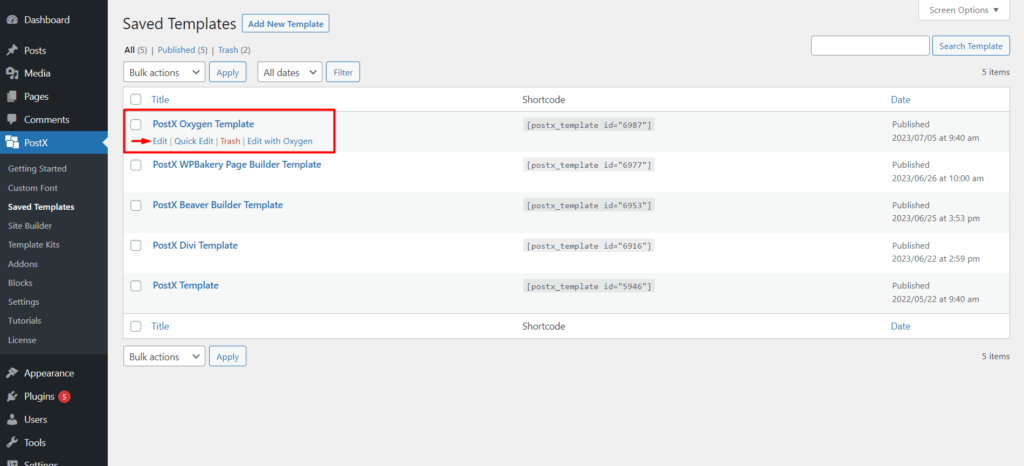Click the Tools wrench icon
Viewport: 1024px width, 466px height.
click(x=12, y=443)
